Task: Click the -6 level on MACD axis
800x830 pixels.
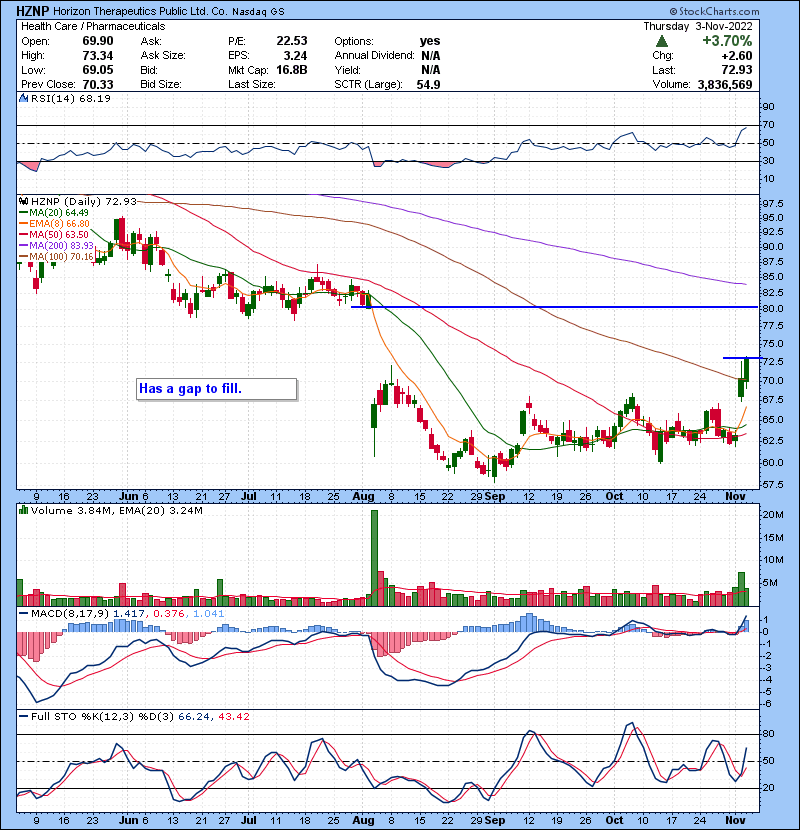Action: 767,704
